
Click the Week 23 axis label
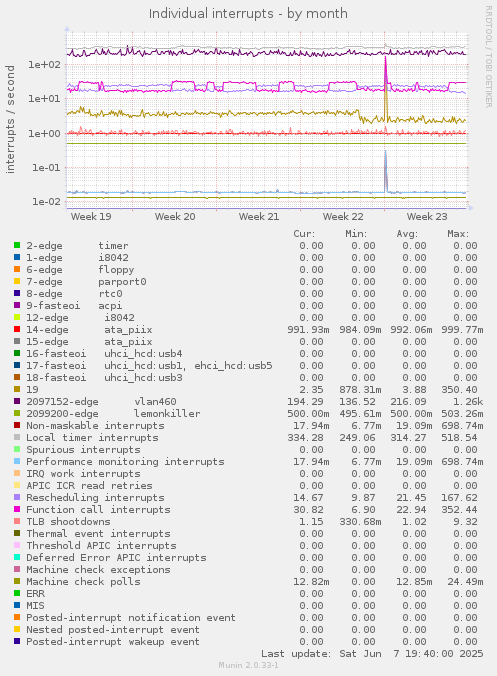tap(427, 216)
